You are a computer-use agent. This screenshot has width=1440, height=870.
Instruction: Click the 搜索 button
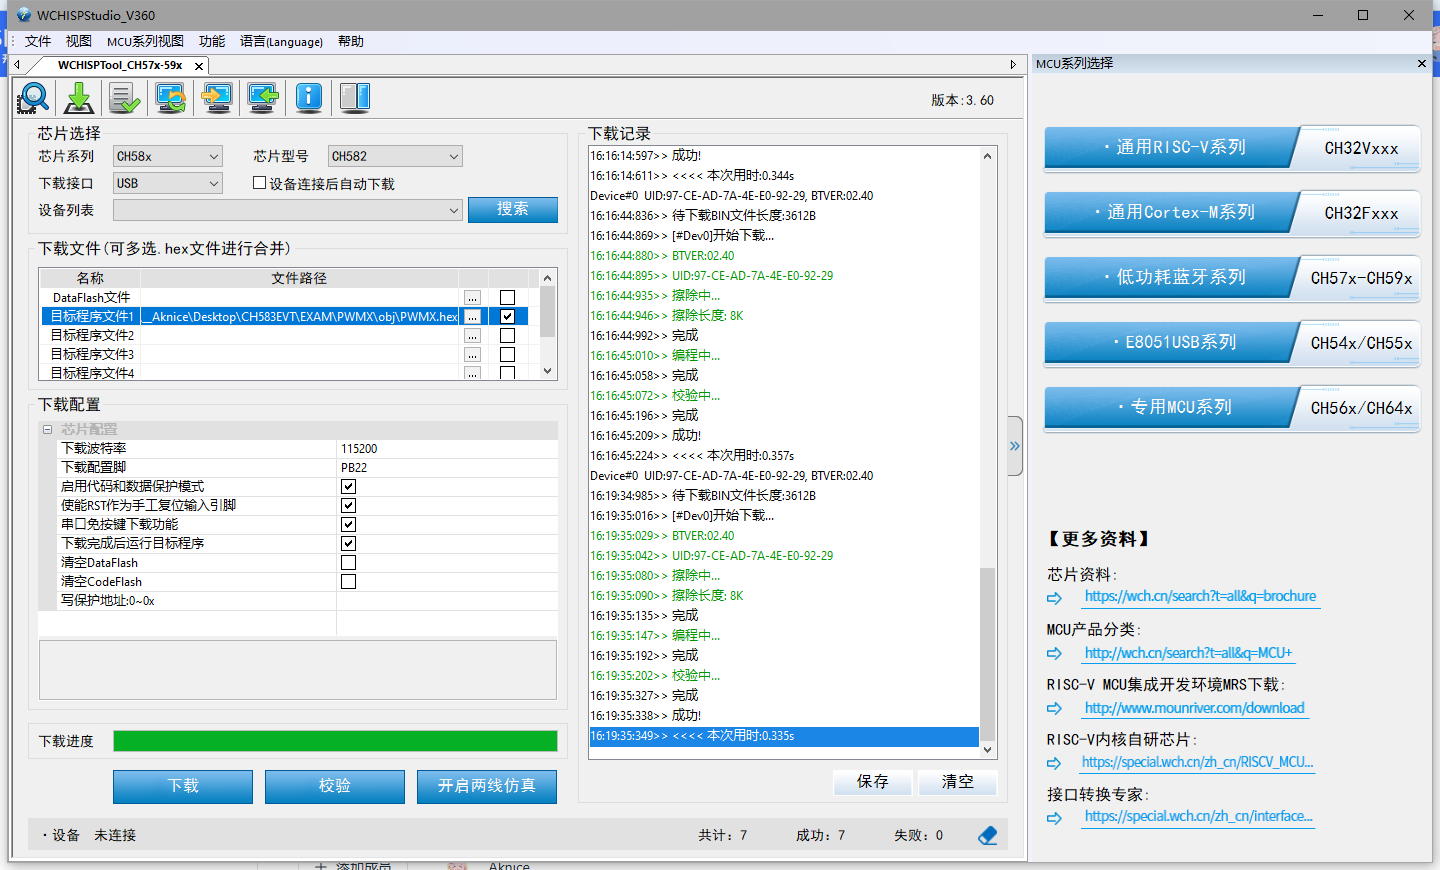(x=513, y=209)
